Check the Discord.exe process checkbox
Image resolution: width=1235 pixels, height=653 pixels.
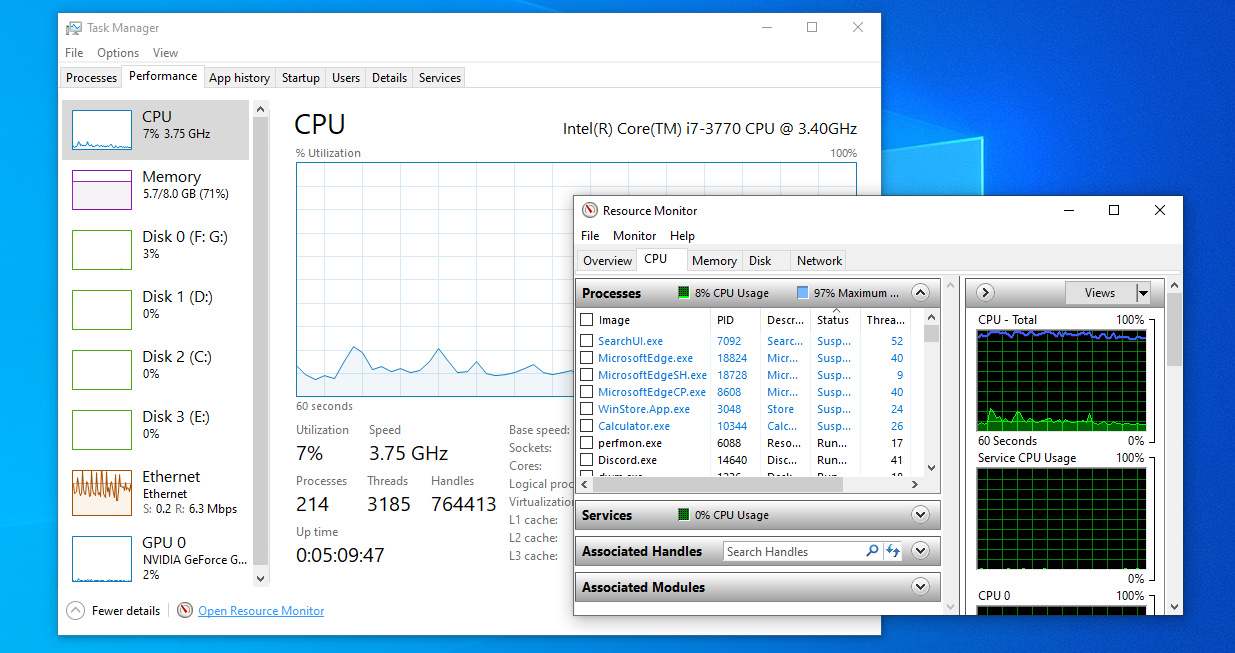(x=587, y=460)
